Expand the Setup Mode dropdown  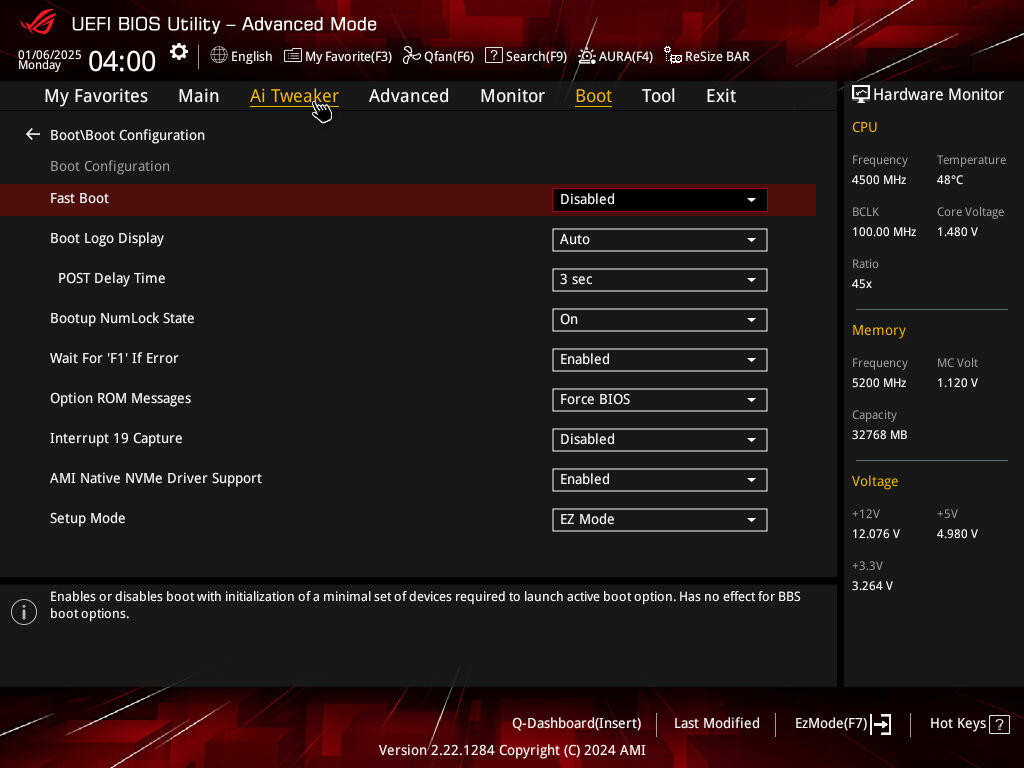pyautogui.click(x=659, y=520)
